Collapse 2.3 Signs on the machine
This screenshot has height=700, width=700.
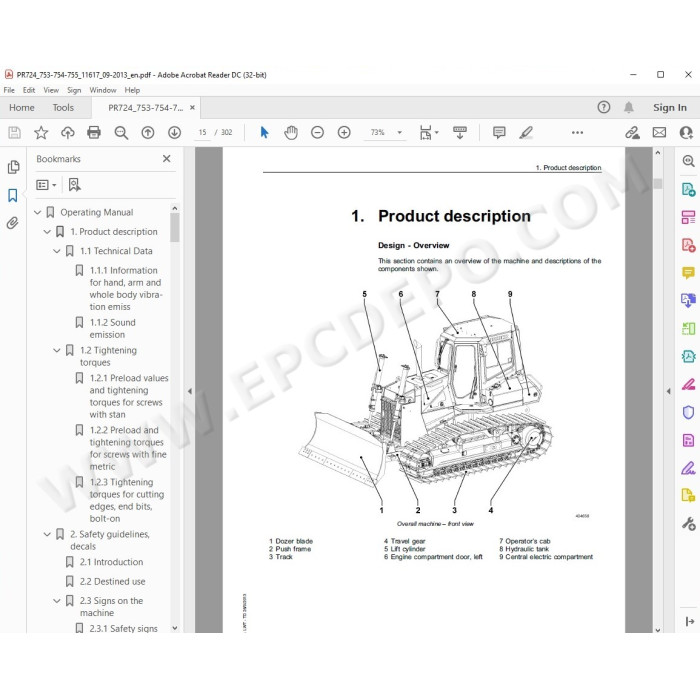coord(57,601)
